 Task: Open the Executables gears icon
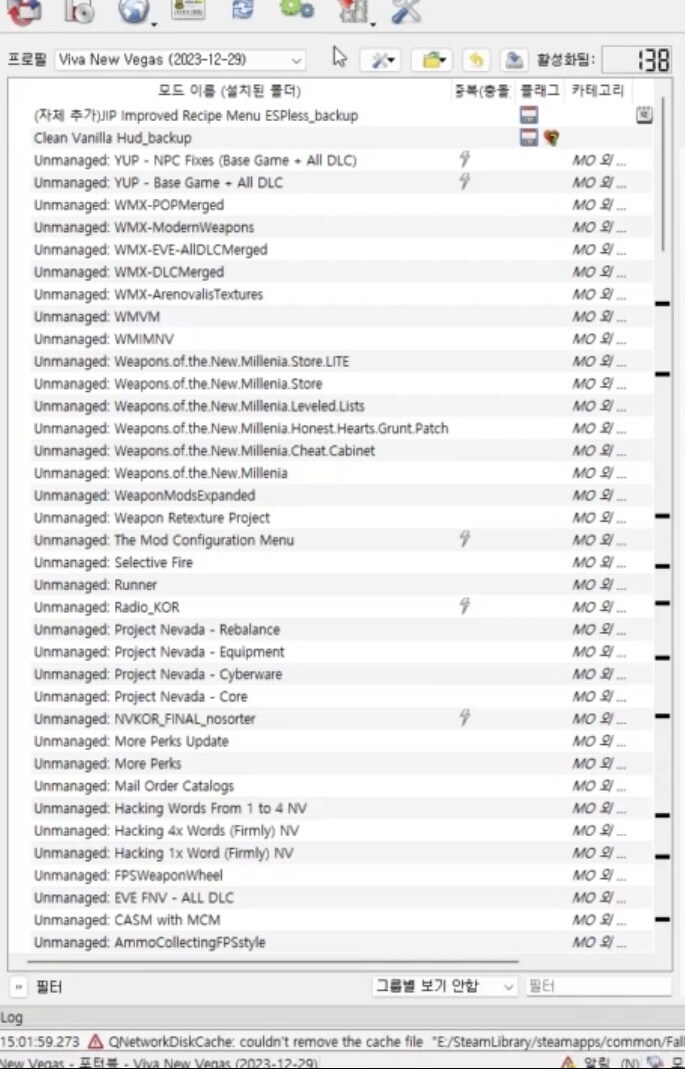[297, 9]
